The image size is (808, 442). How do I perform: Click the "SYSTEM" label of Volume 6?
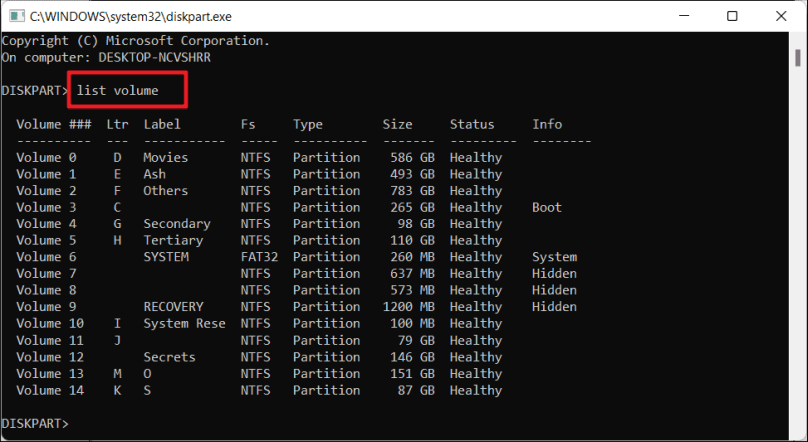[165, 257]
